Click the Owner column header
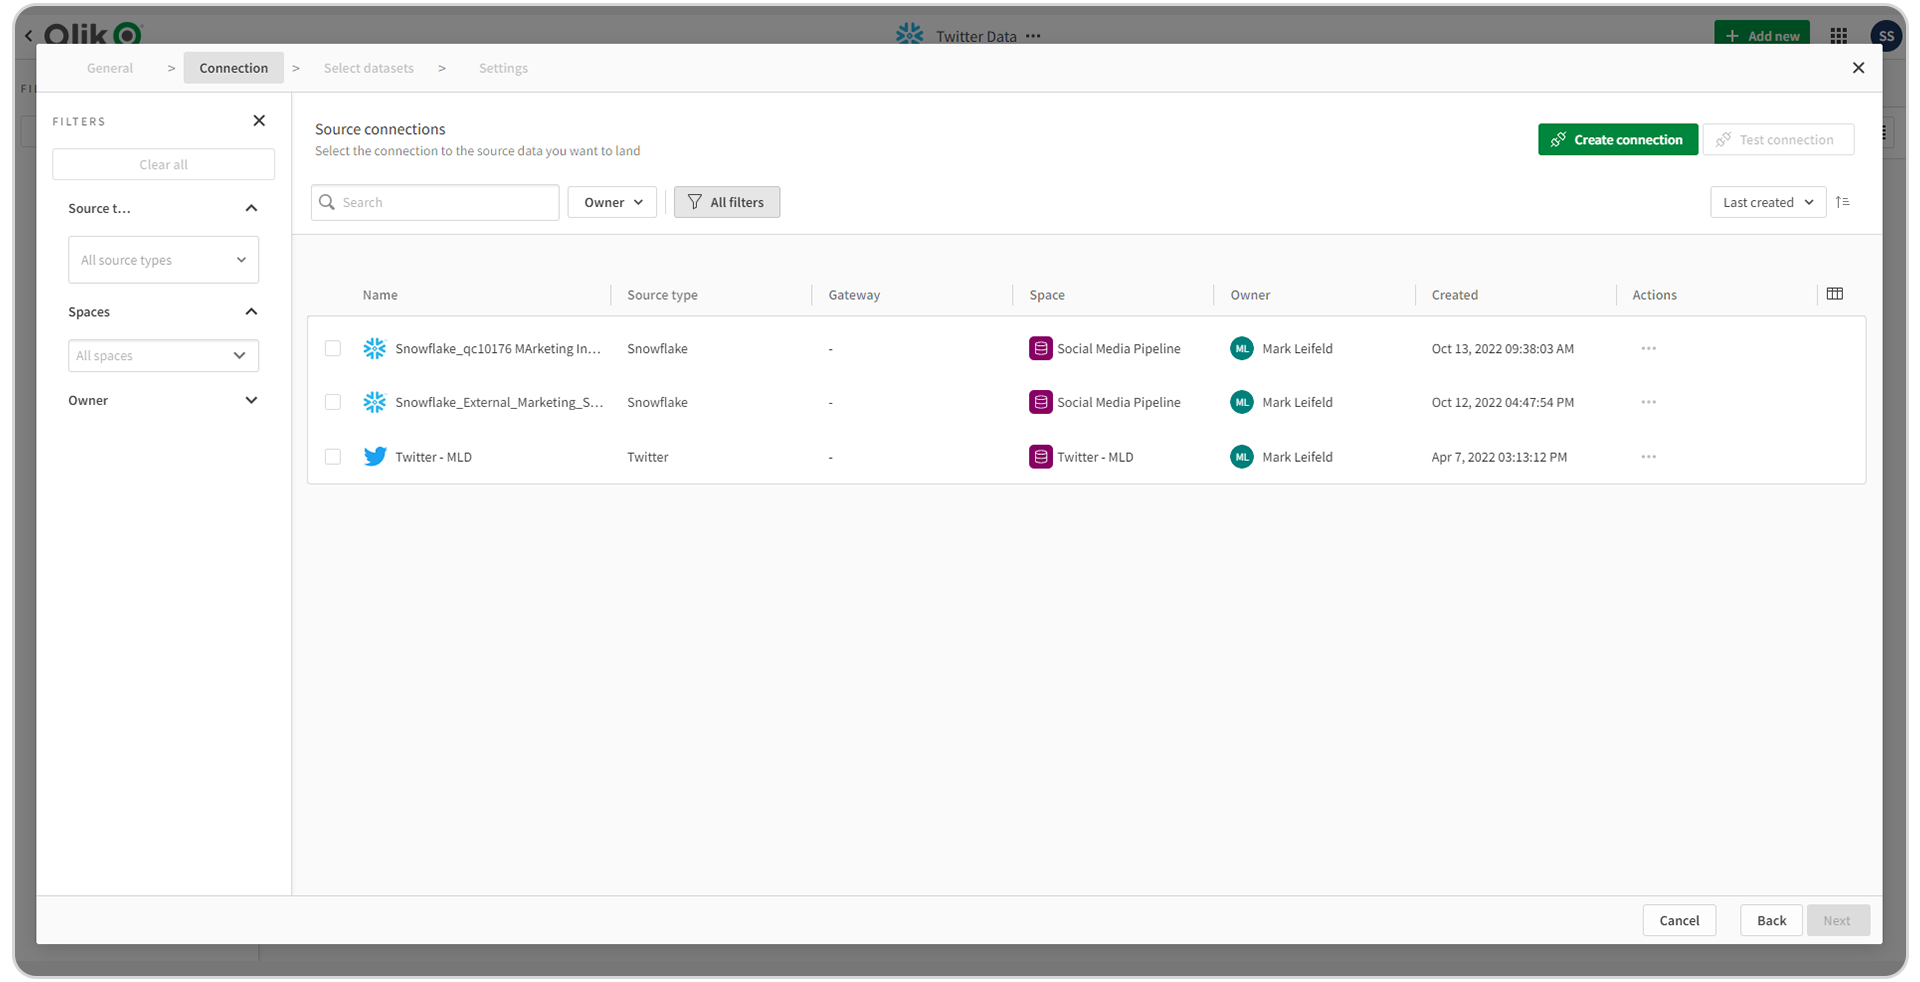 point(1250,295)
